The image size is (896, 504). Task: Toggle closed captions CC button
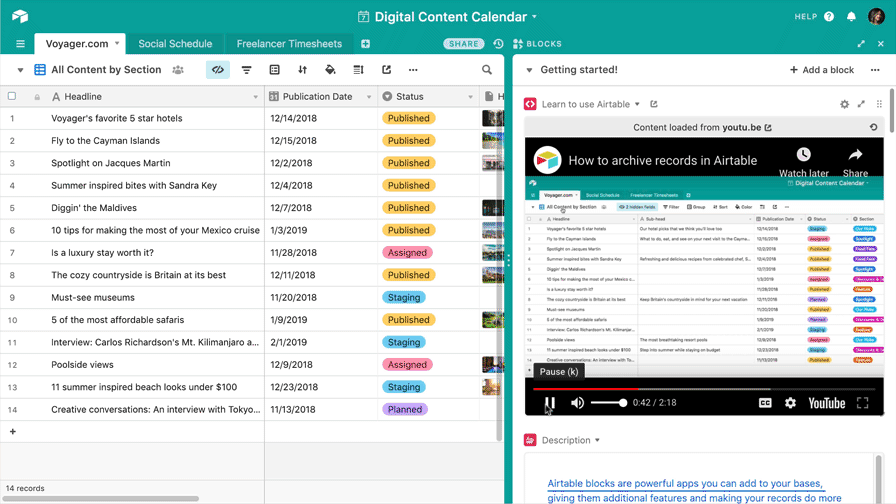click(765, 403)
